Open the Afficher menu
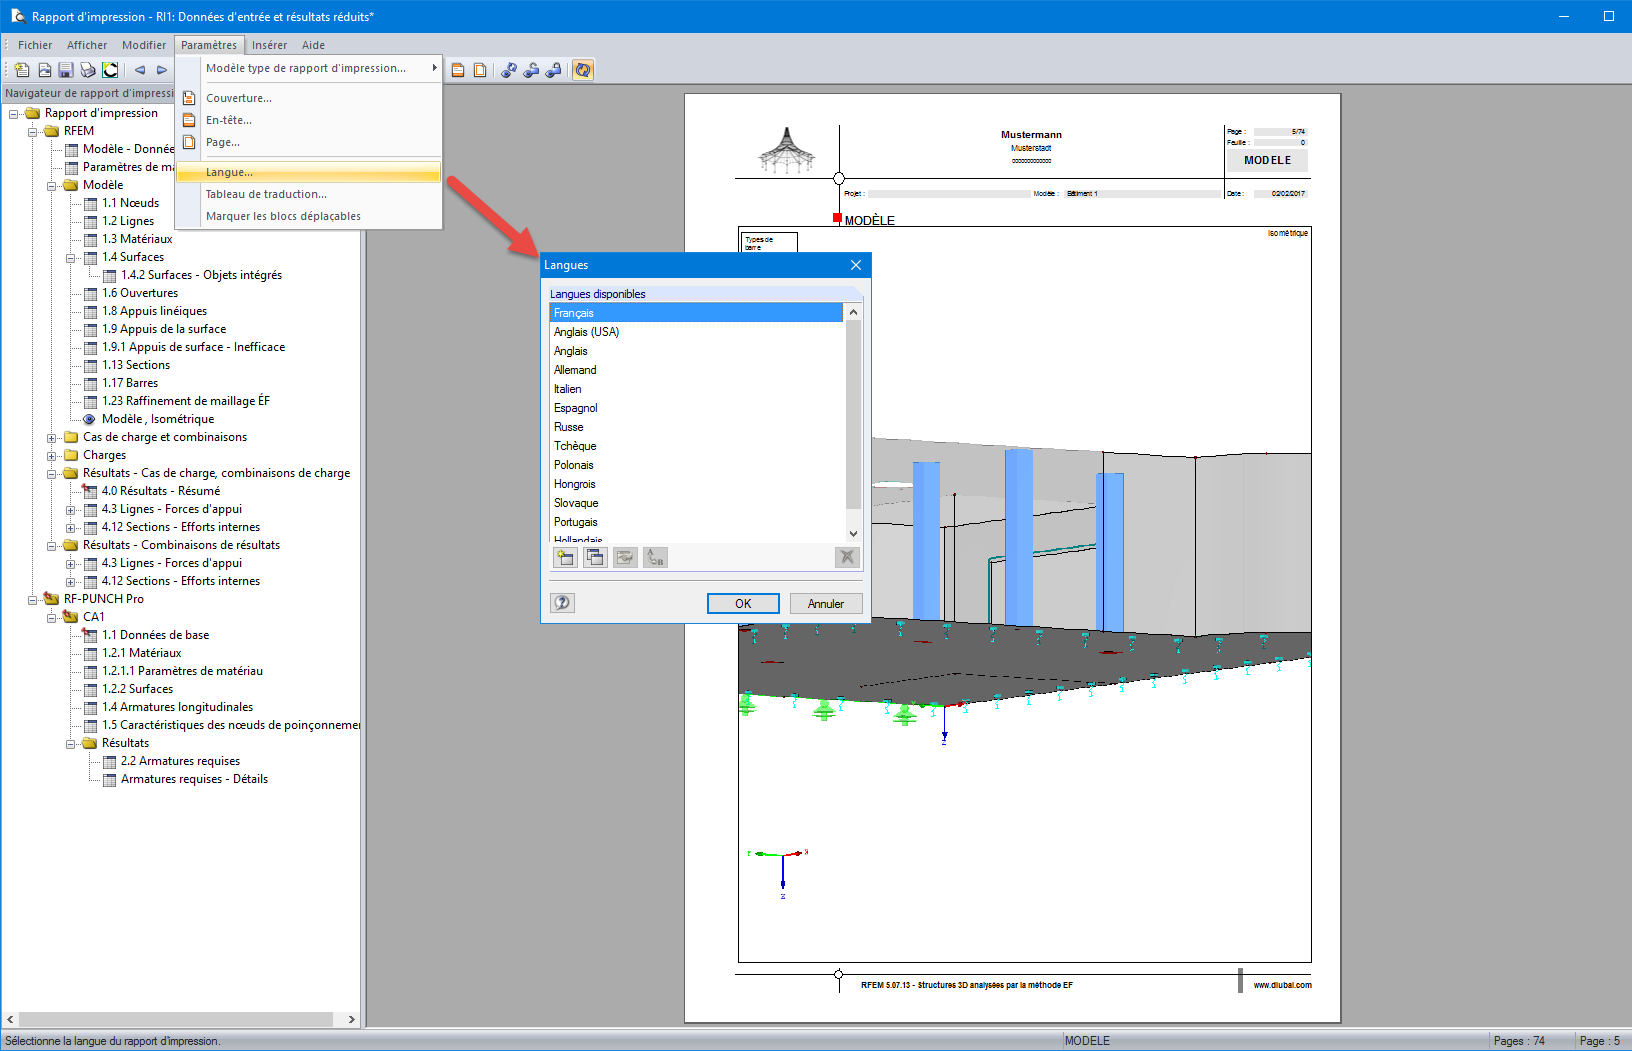The image size is (1632, 1051). coord(87,45)
